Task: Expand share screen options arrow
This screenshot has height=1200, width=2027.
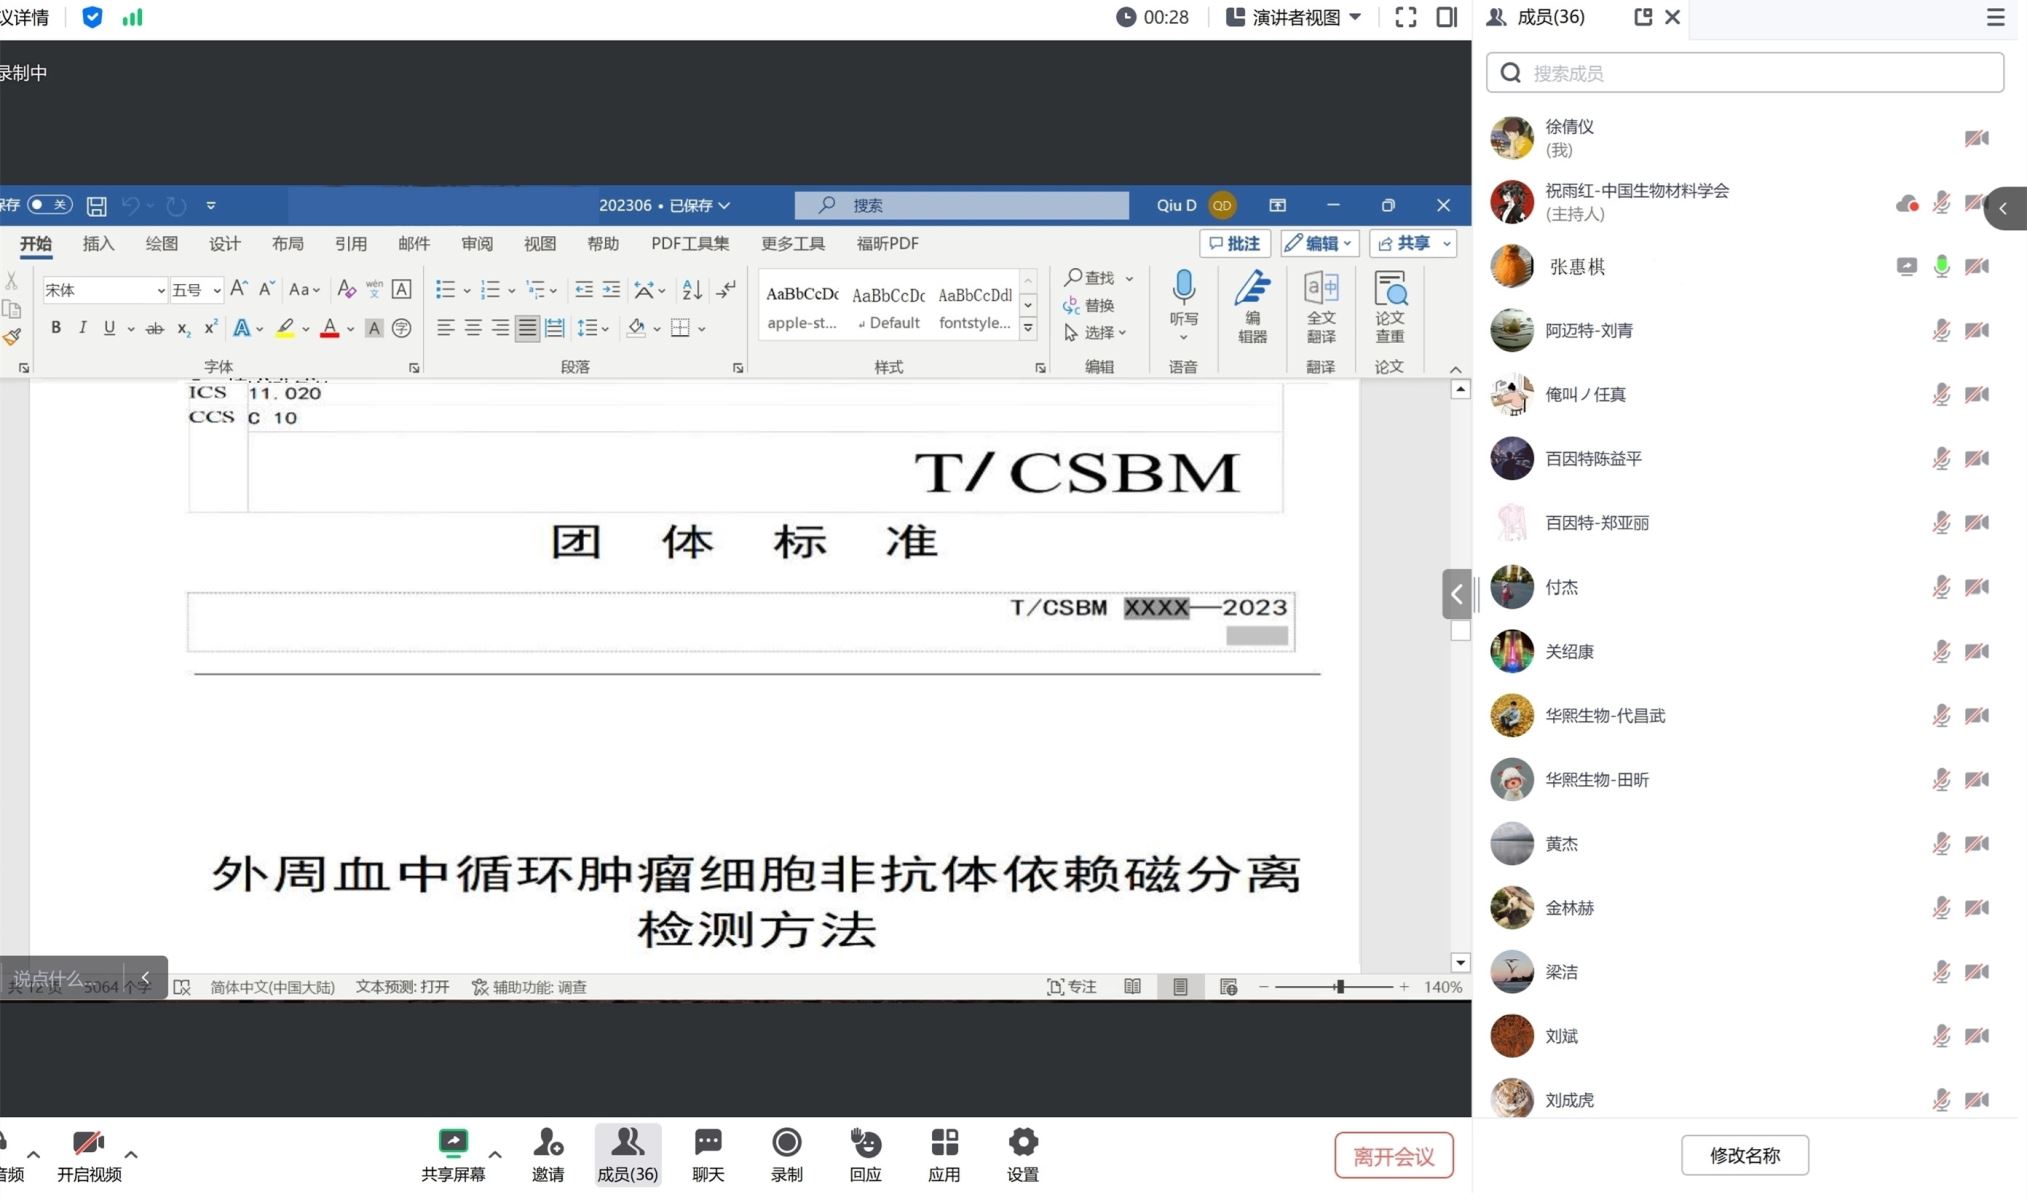Action: click(495, 1154)
